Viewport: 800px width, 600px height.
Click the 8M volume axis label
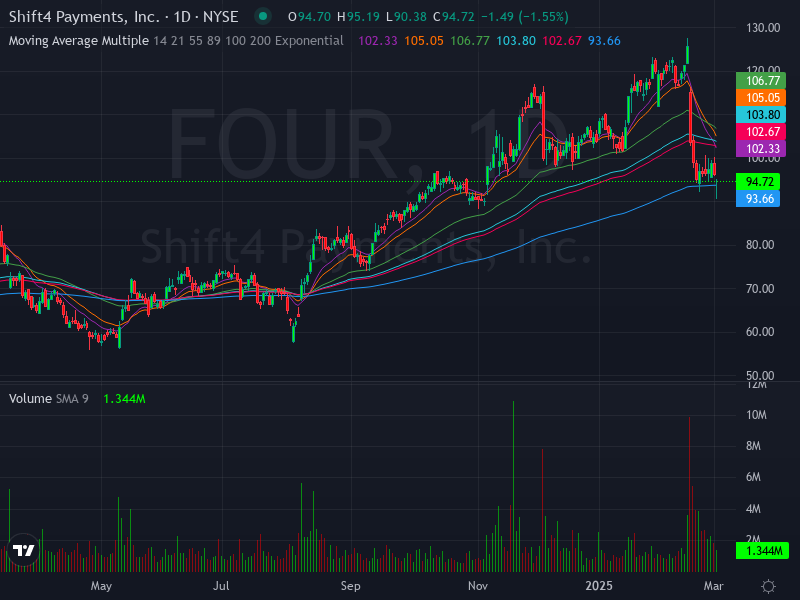click(754, 446)
